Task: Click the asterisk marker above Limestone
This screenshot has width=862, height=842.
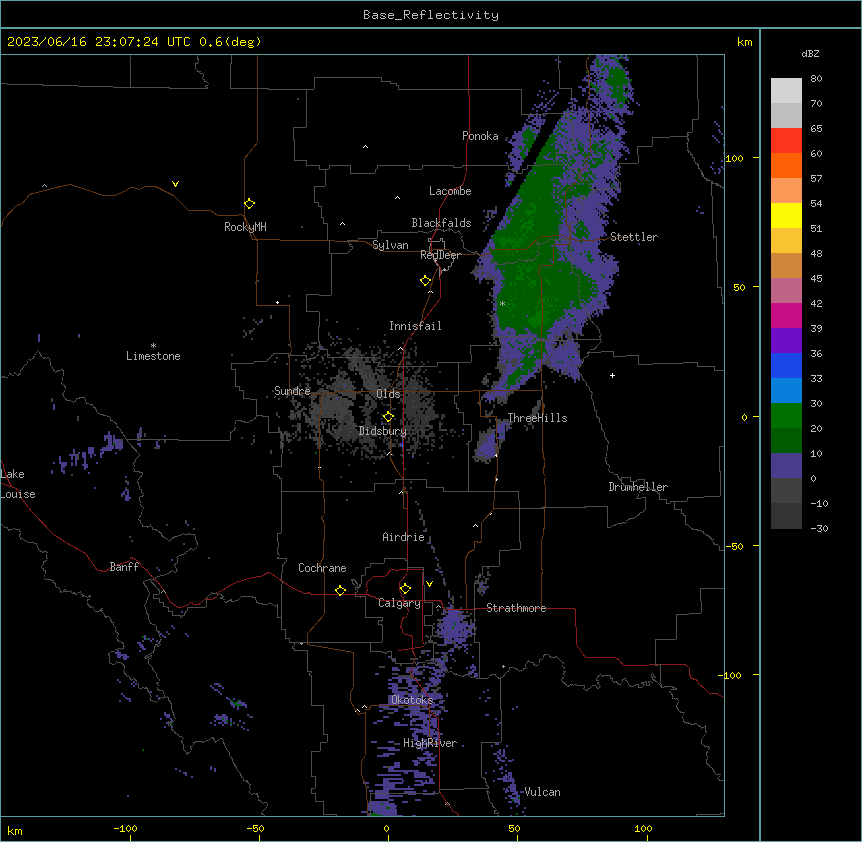Action: click(x=153, y=346)
